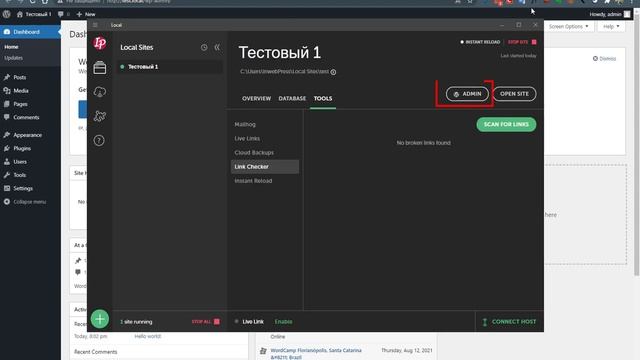
Task: Click the site path info icon
Action: pyautogui.click(x=333, y=72)
